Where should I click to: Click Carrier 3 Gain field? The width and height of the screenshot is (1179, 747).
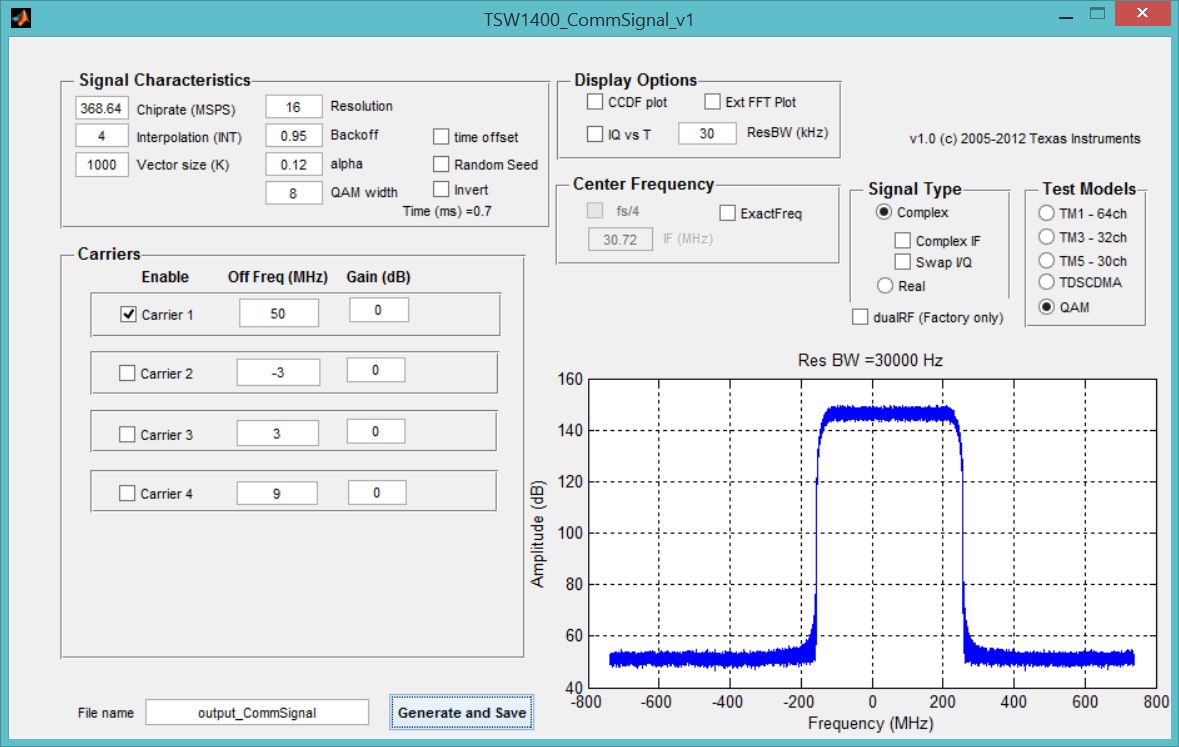[375, 431]
